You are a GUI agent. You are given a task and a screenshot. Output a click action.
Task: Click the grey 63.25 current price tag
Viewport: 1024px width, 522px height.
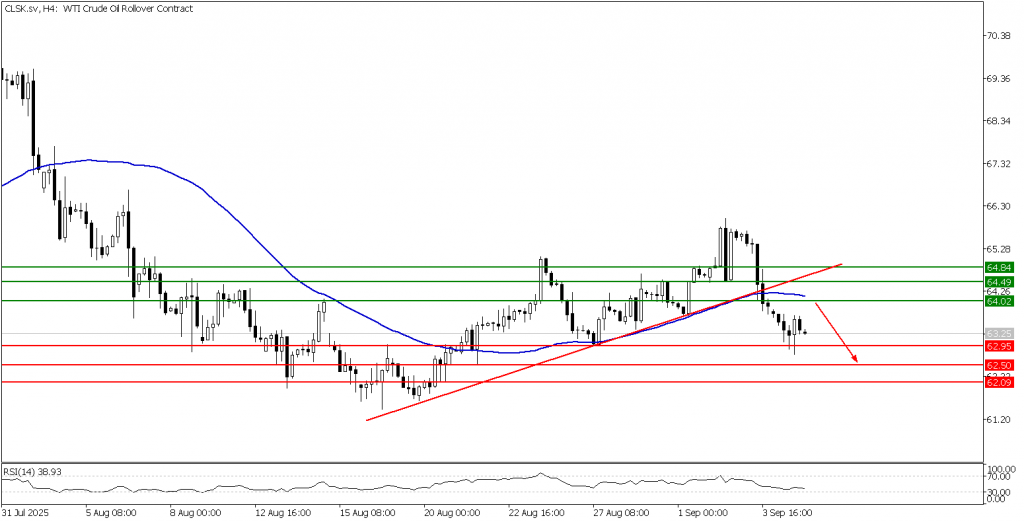(999, 333)
